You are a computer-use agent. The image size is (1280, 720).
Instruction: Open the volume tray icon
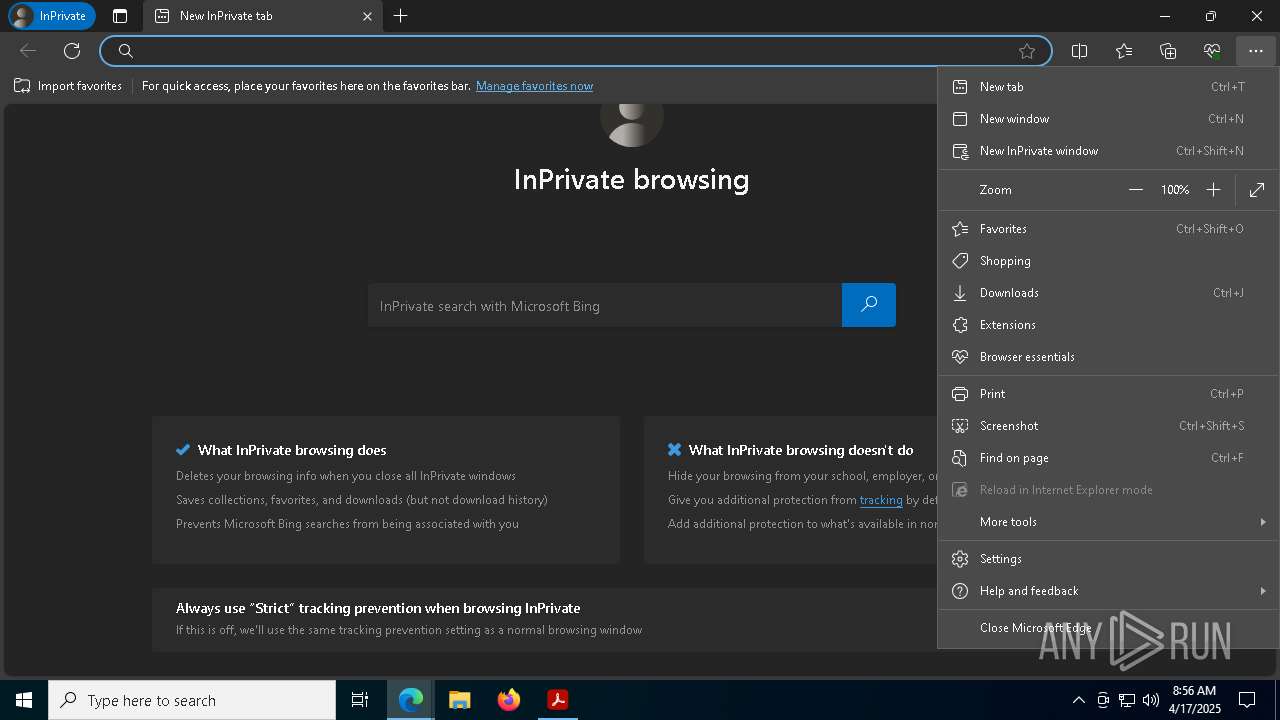(1150, 700)
